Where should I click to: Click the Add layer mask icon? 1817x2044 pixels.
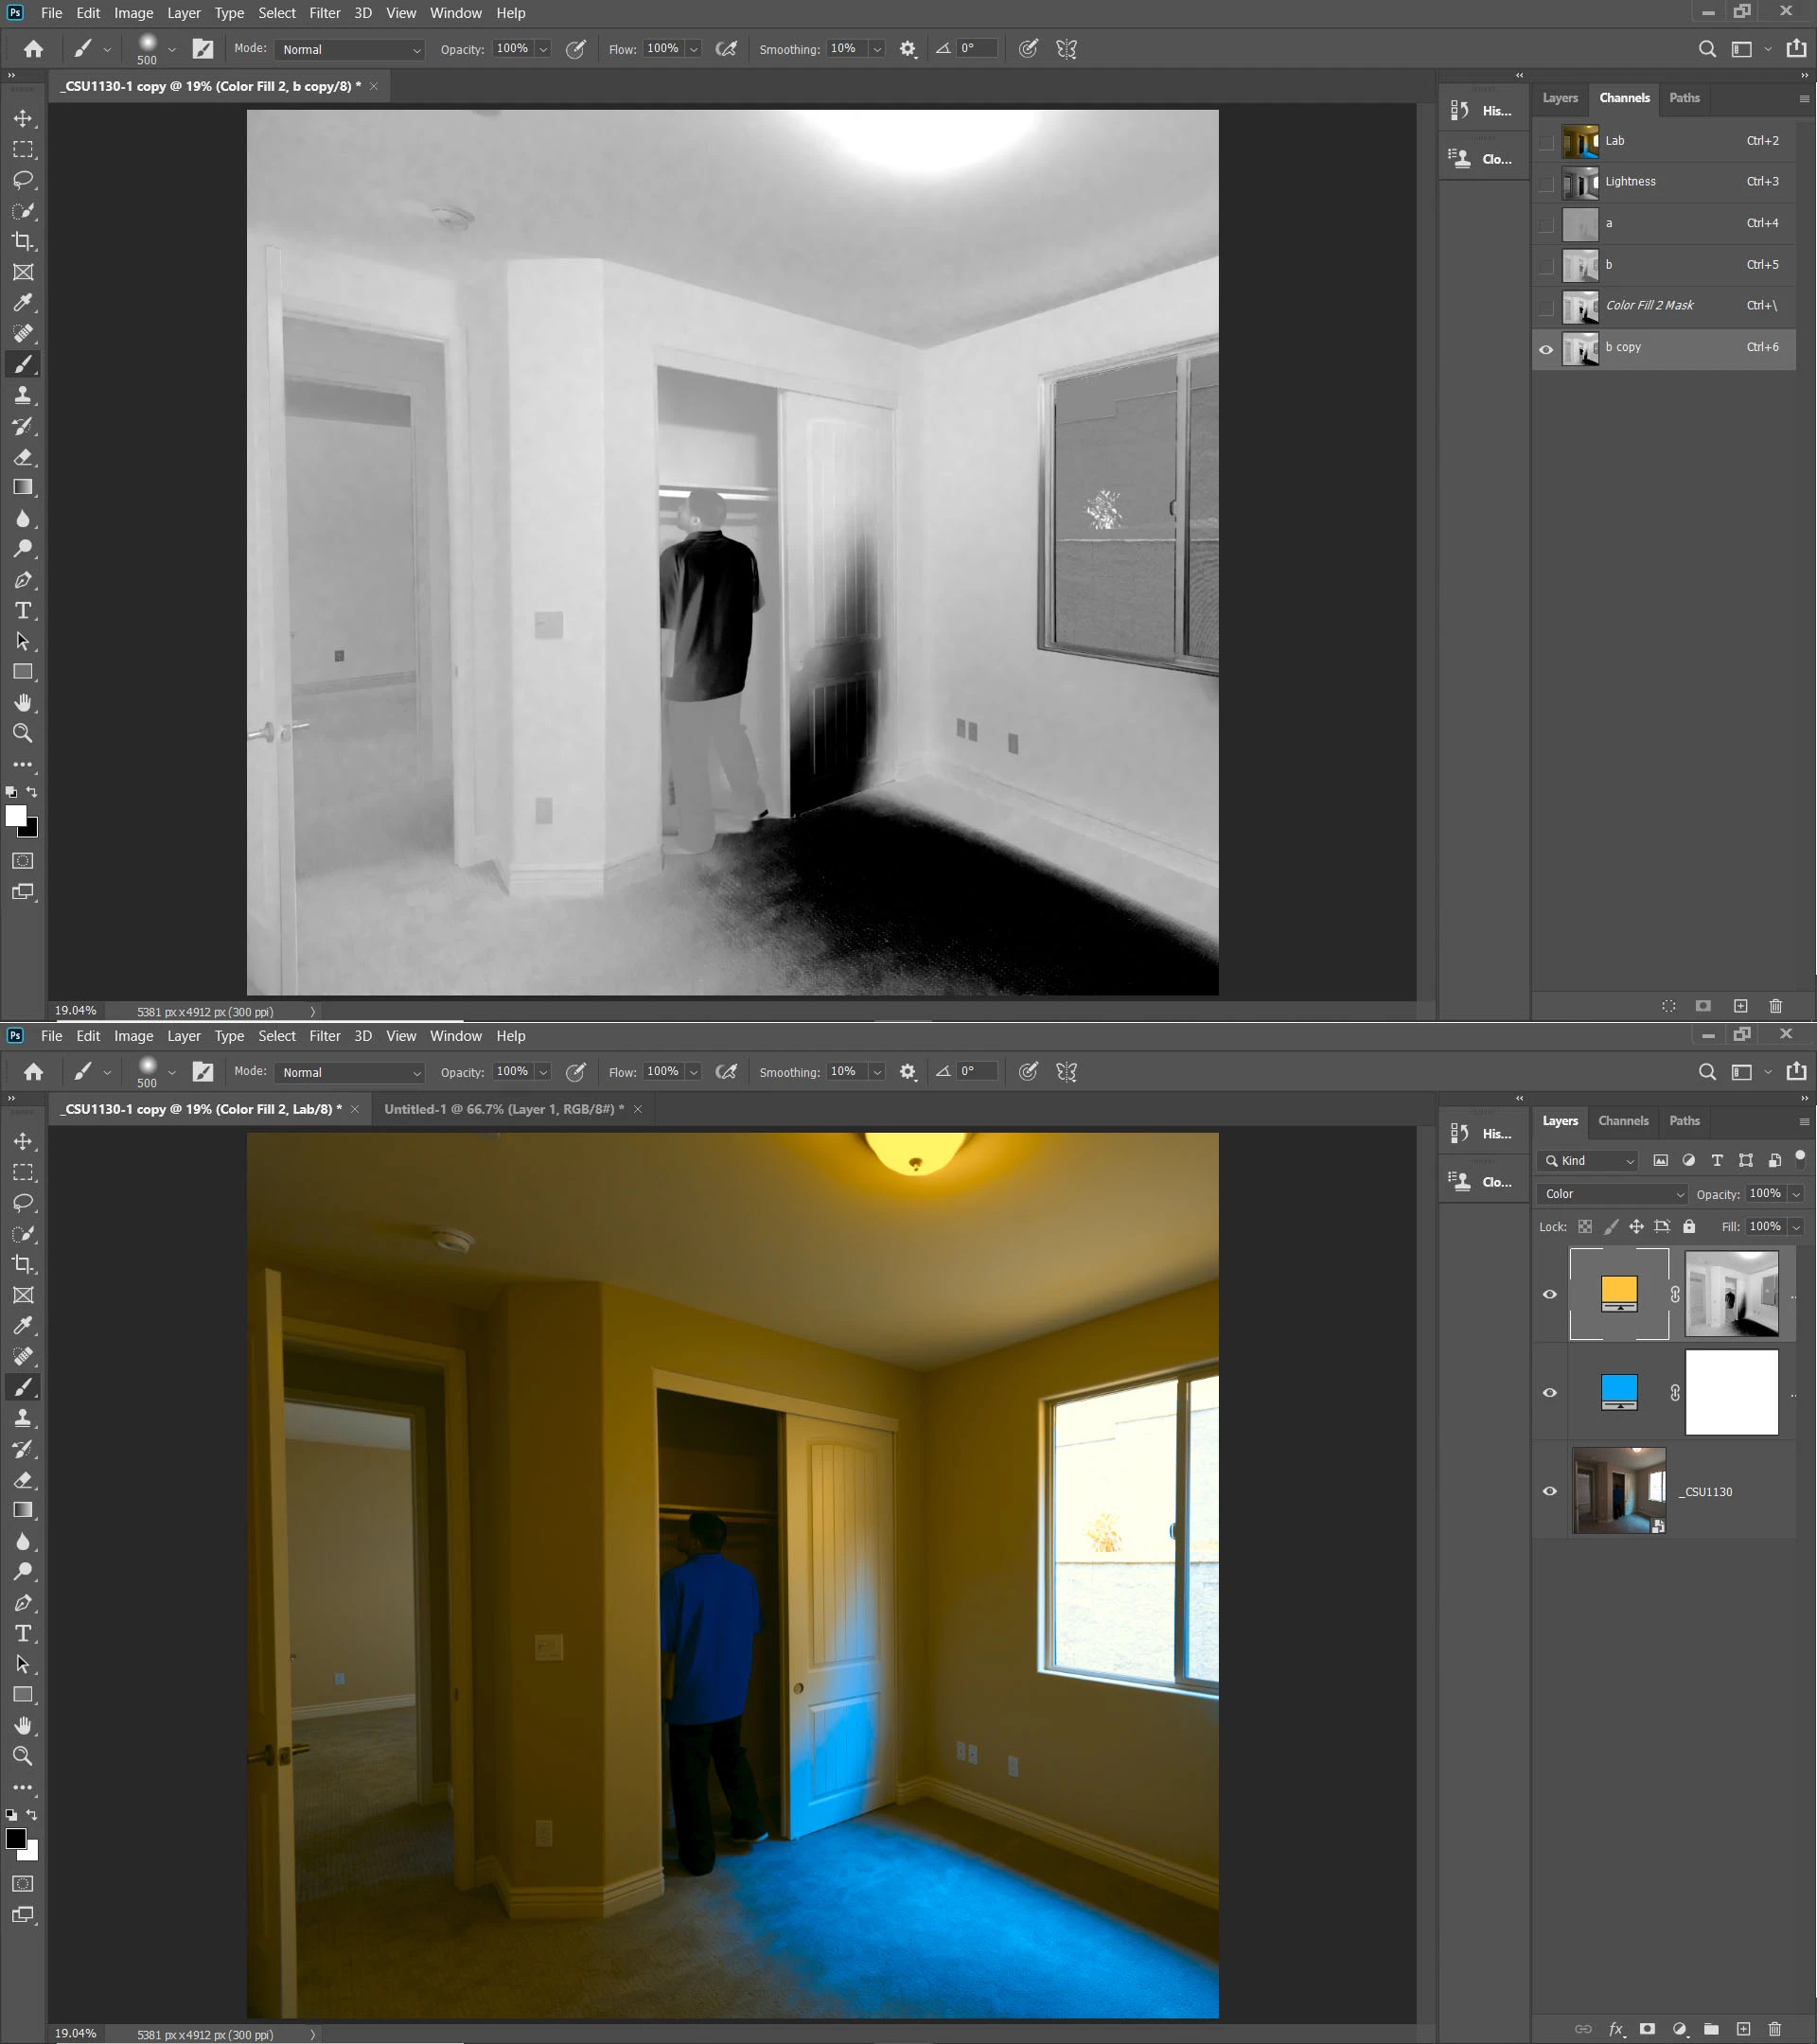(x=1647, y=2029)
